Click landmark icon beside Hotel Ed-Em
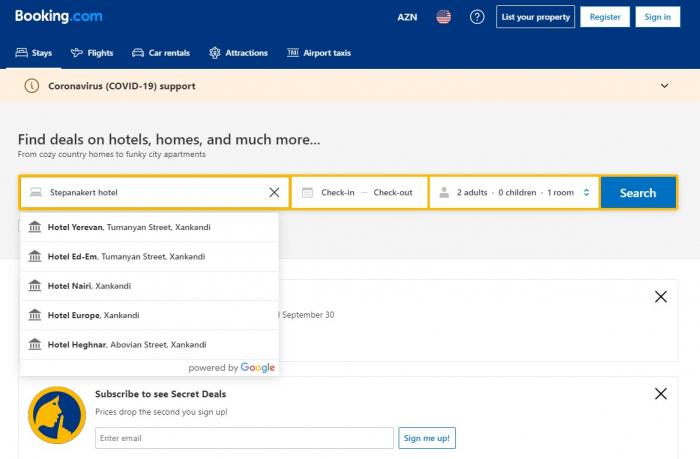 click(35, 256)
